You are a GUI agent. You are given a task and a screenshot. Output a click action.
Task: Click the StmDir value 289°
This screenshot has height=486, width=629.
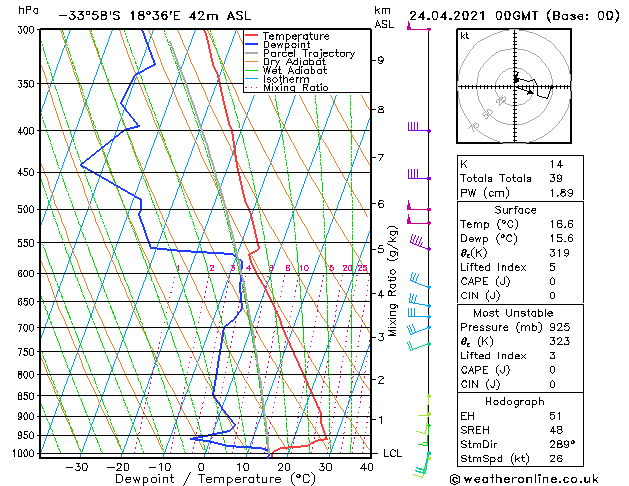click(x=562, y=444)
